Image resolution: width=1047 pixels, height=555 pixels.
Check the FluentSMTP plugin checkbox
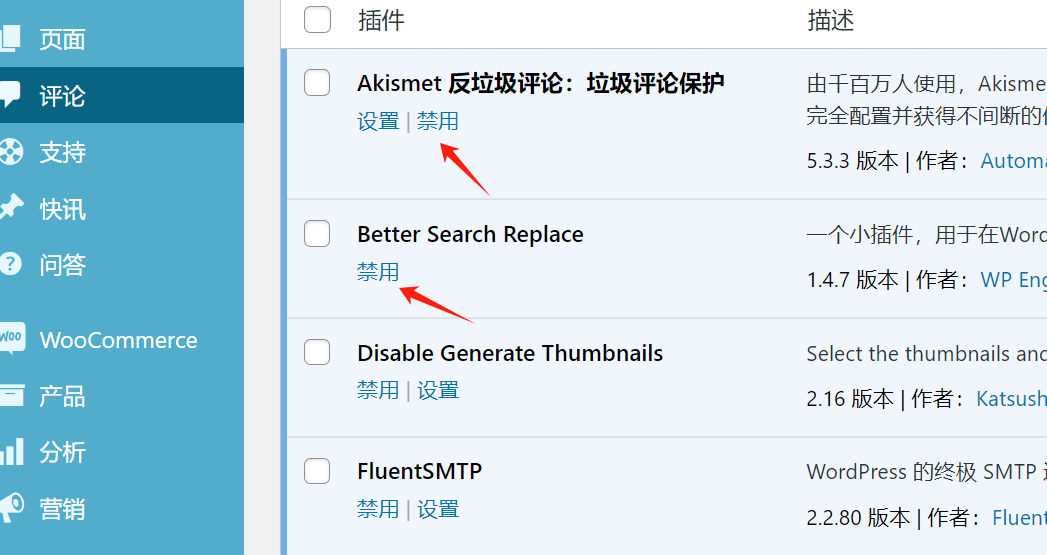click(317, 471)
